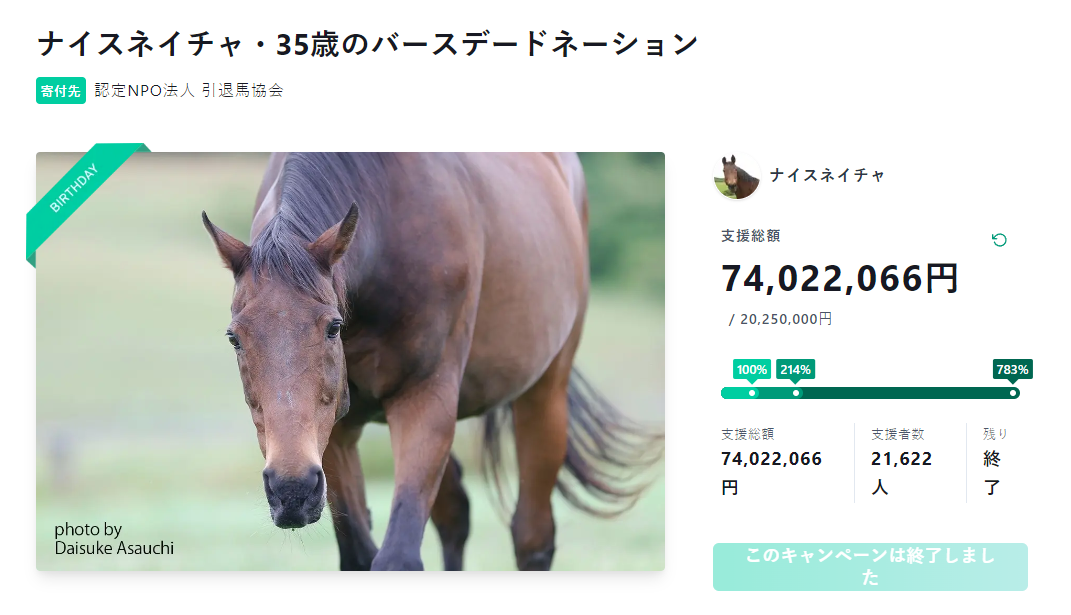This screenshot has height=615, width=1071.
Task: Click the 100% milestone label
Action: click(x=752, y=370)
